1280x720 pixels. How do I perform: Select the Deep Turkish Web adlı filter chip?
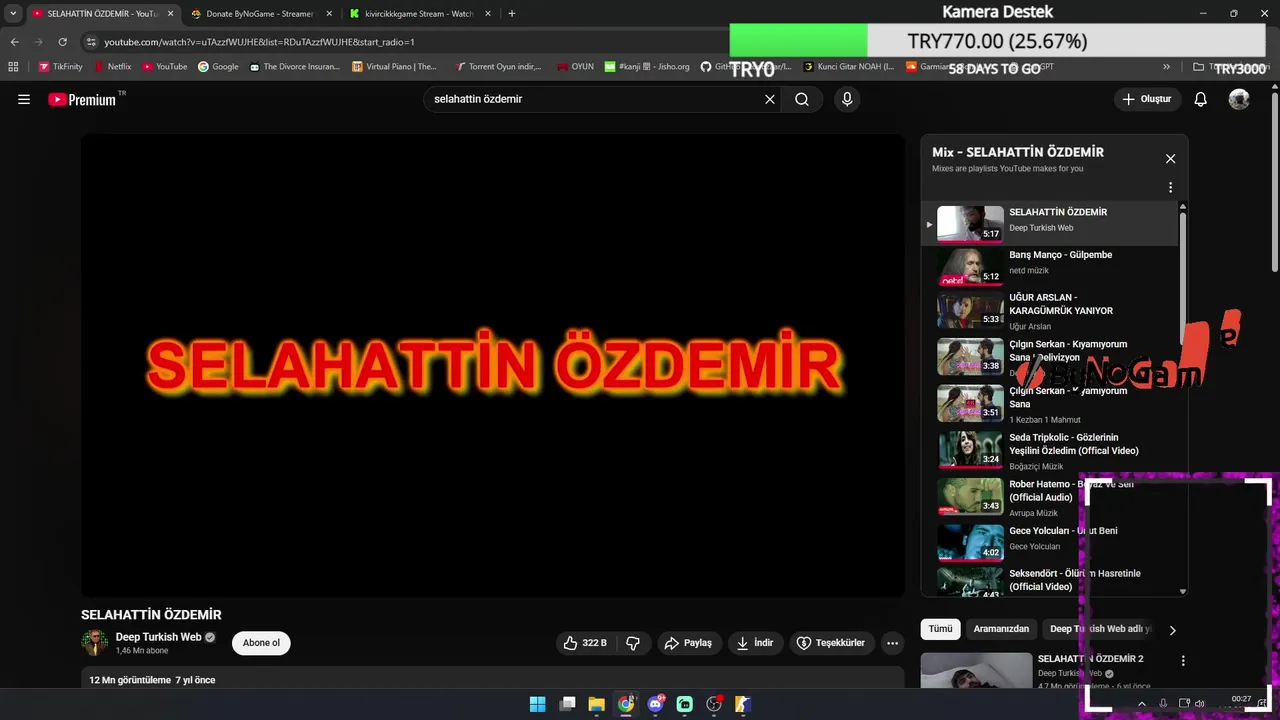1101,629
